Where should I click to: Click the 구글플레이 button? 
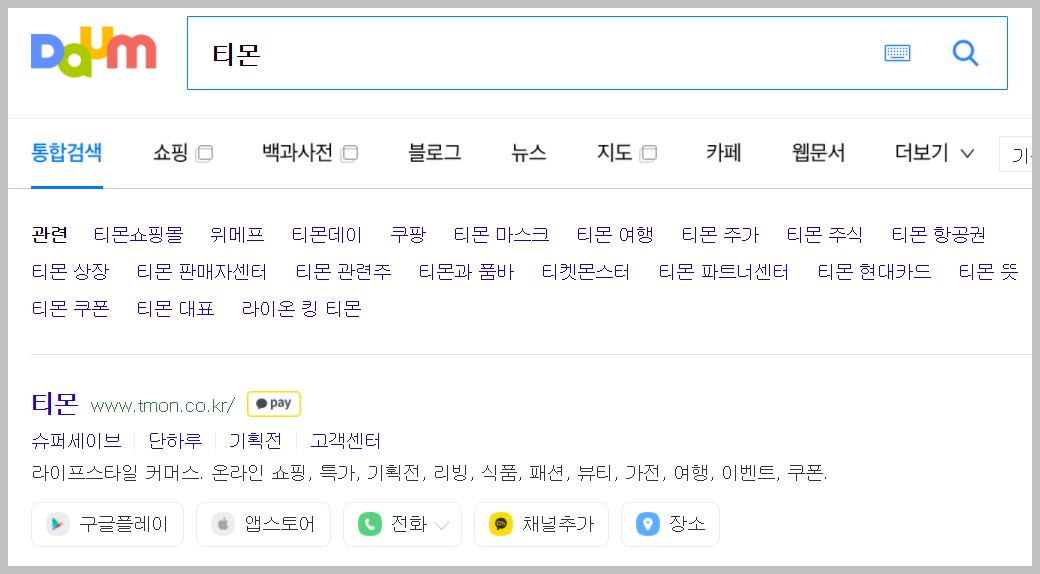(107, 524)
